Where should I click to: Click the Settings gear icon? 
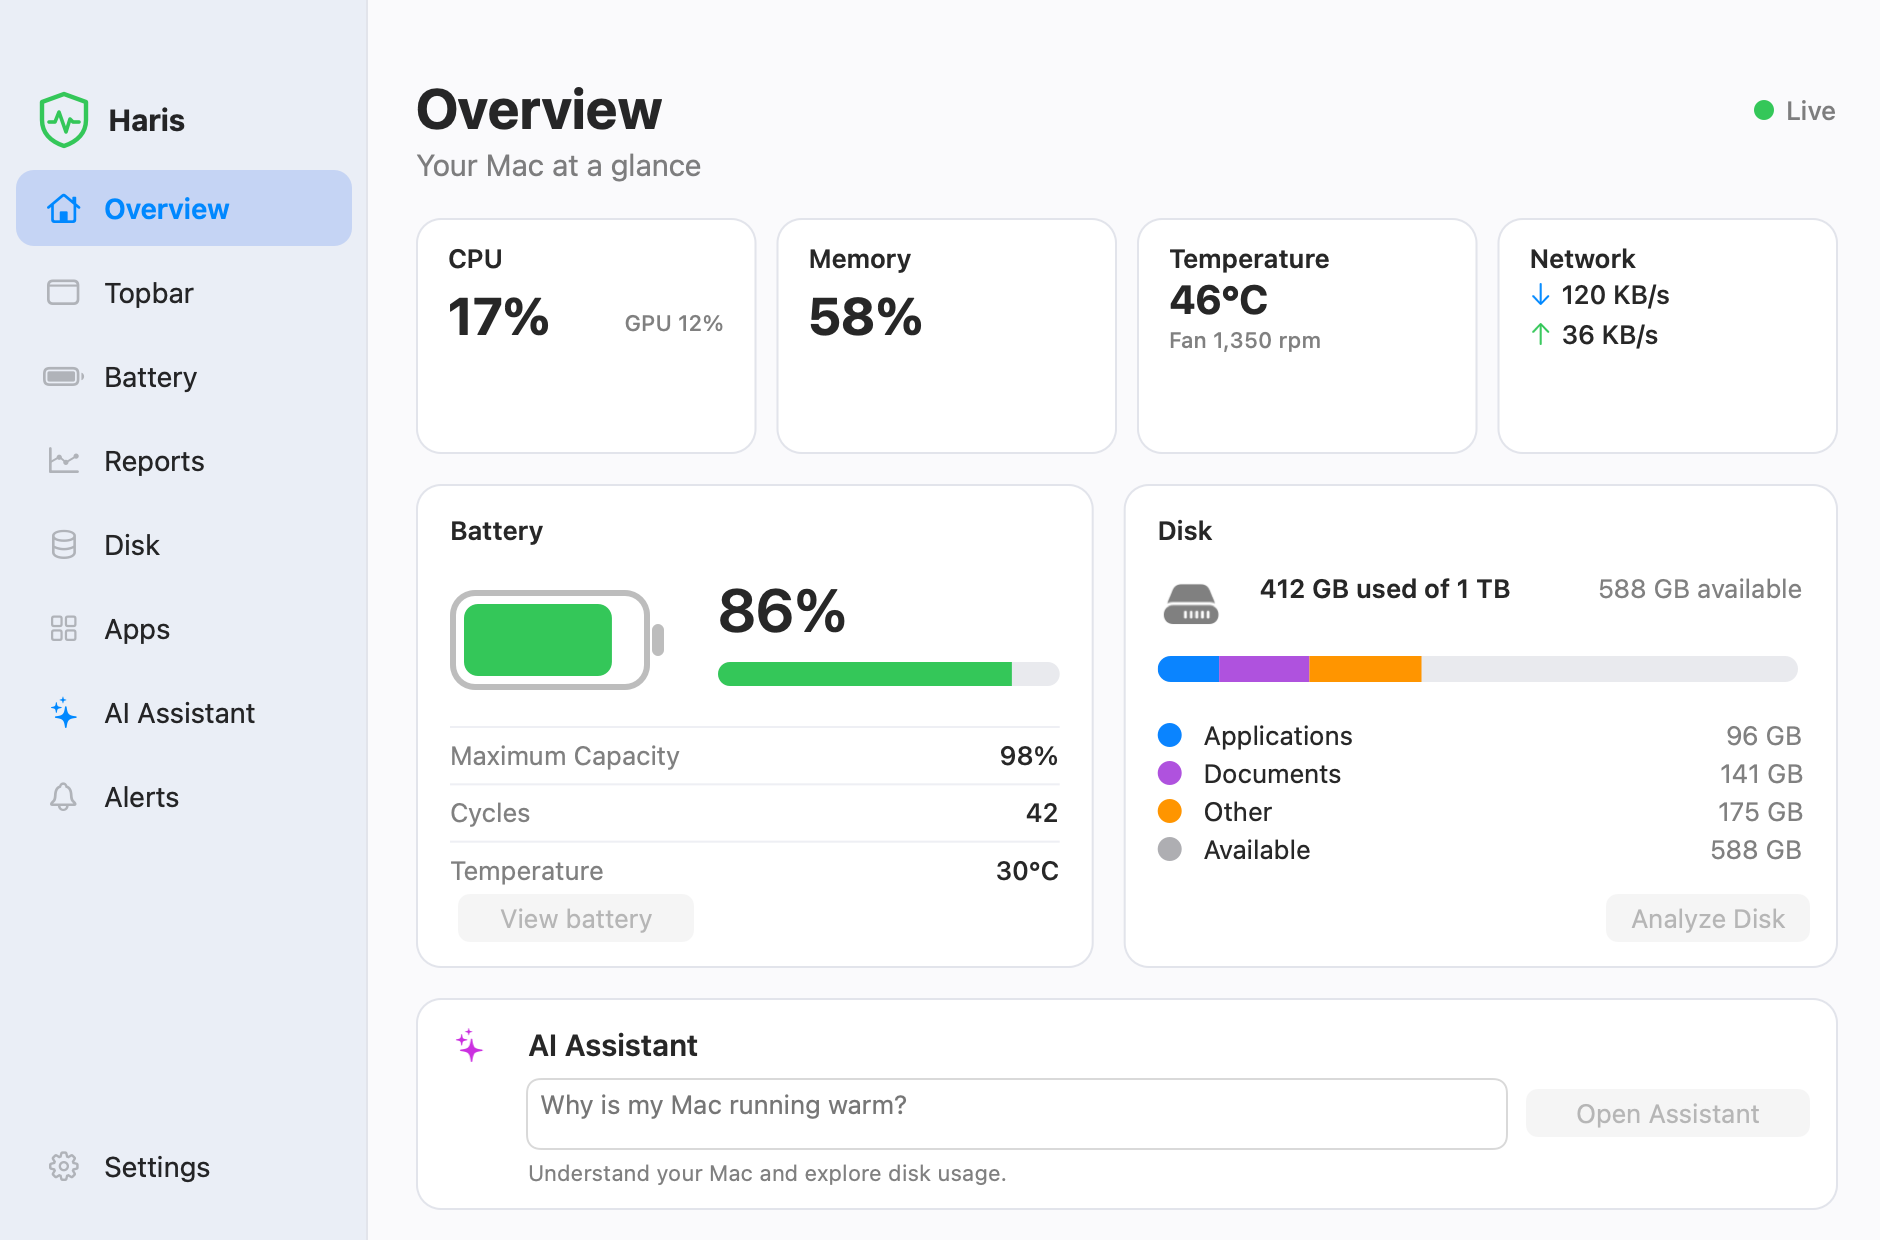click(x=64, y=1166)
